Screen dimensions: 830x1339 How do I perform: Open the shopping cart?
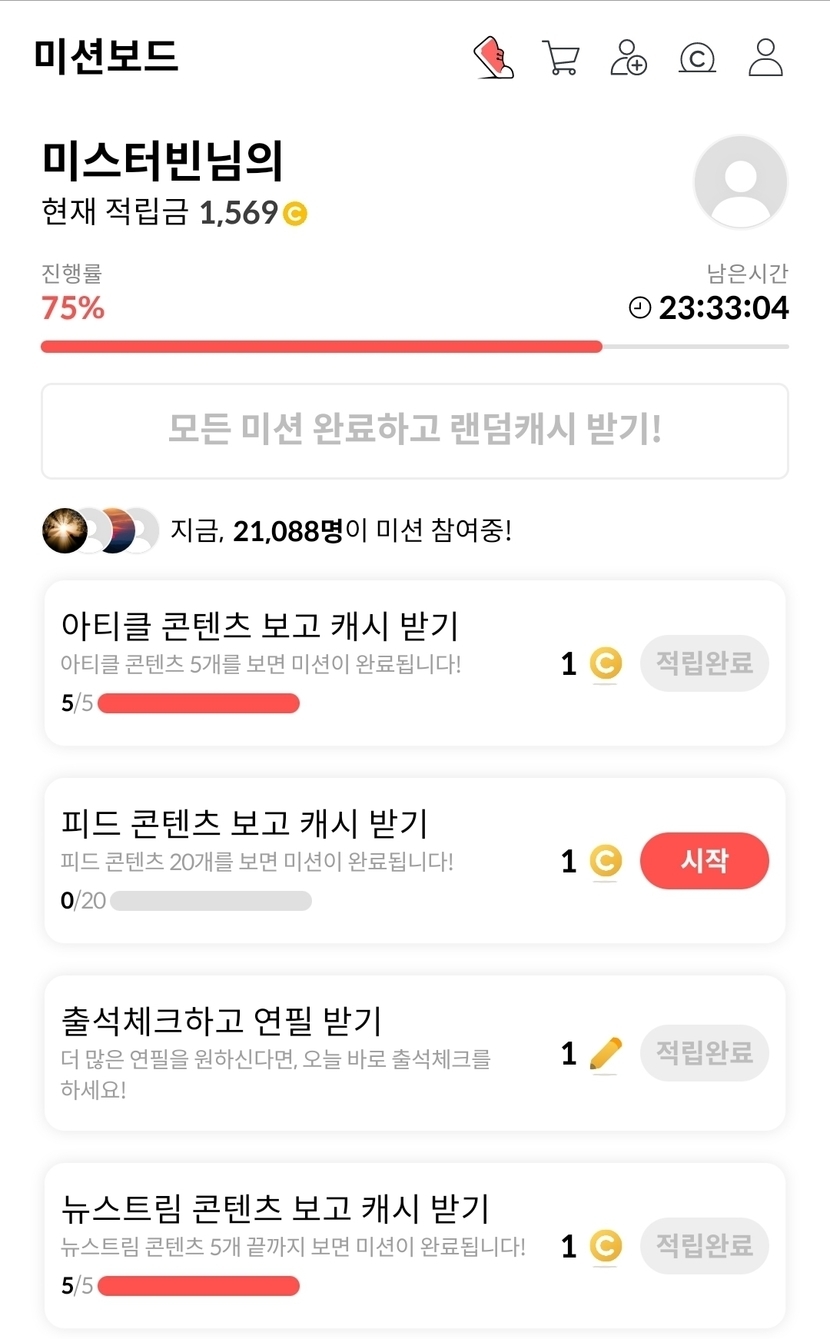[x=561, y=57]
